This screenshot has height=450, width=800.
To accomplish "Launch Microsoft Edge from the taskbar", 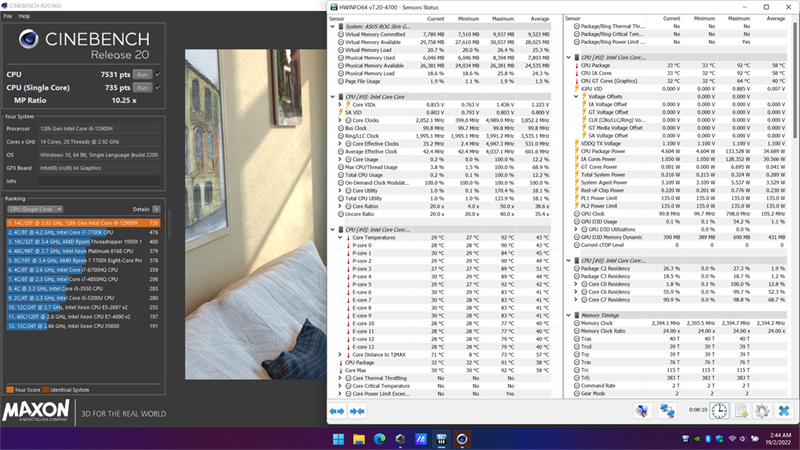I will [380, 439].
